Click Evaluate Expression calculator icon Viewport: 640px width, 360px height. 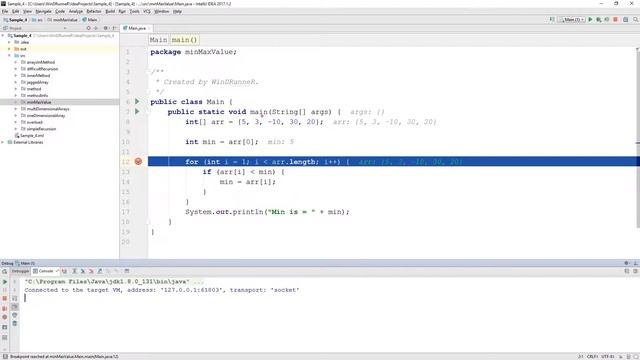[127, 271]
